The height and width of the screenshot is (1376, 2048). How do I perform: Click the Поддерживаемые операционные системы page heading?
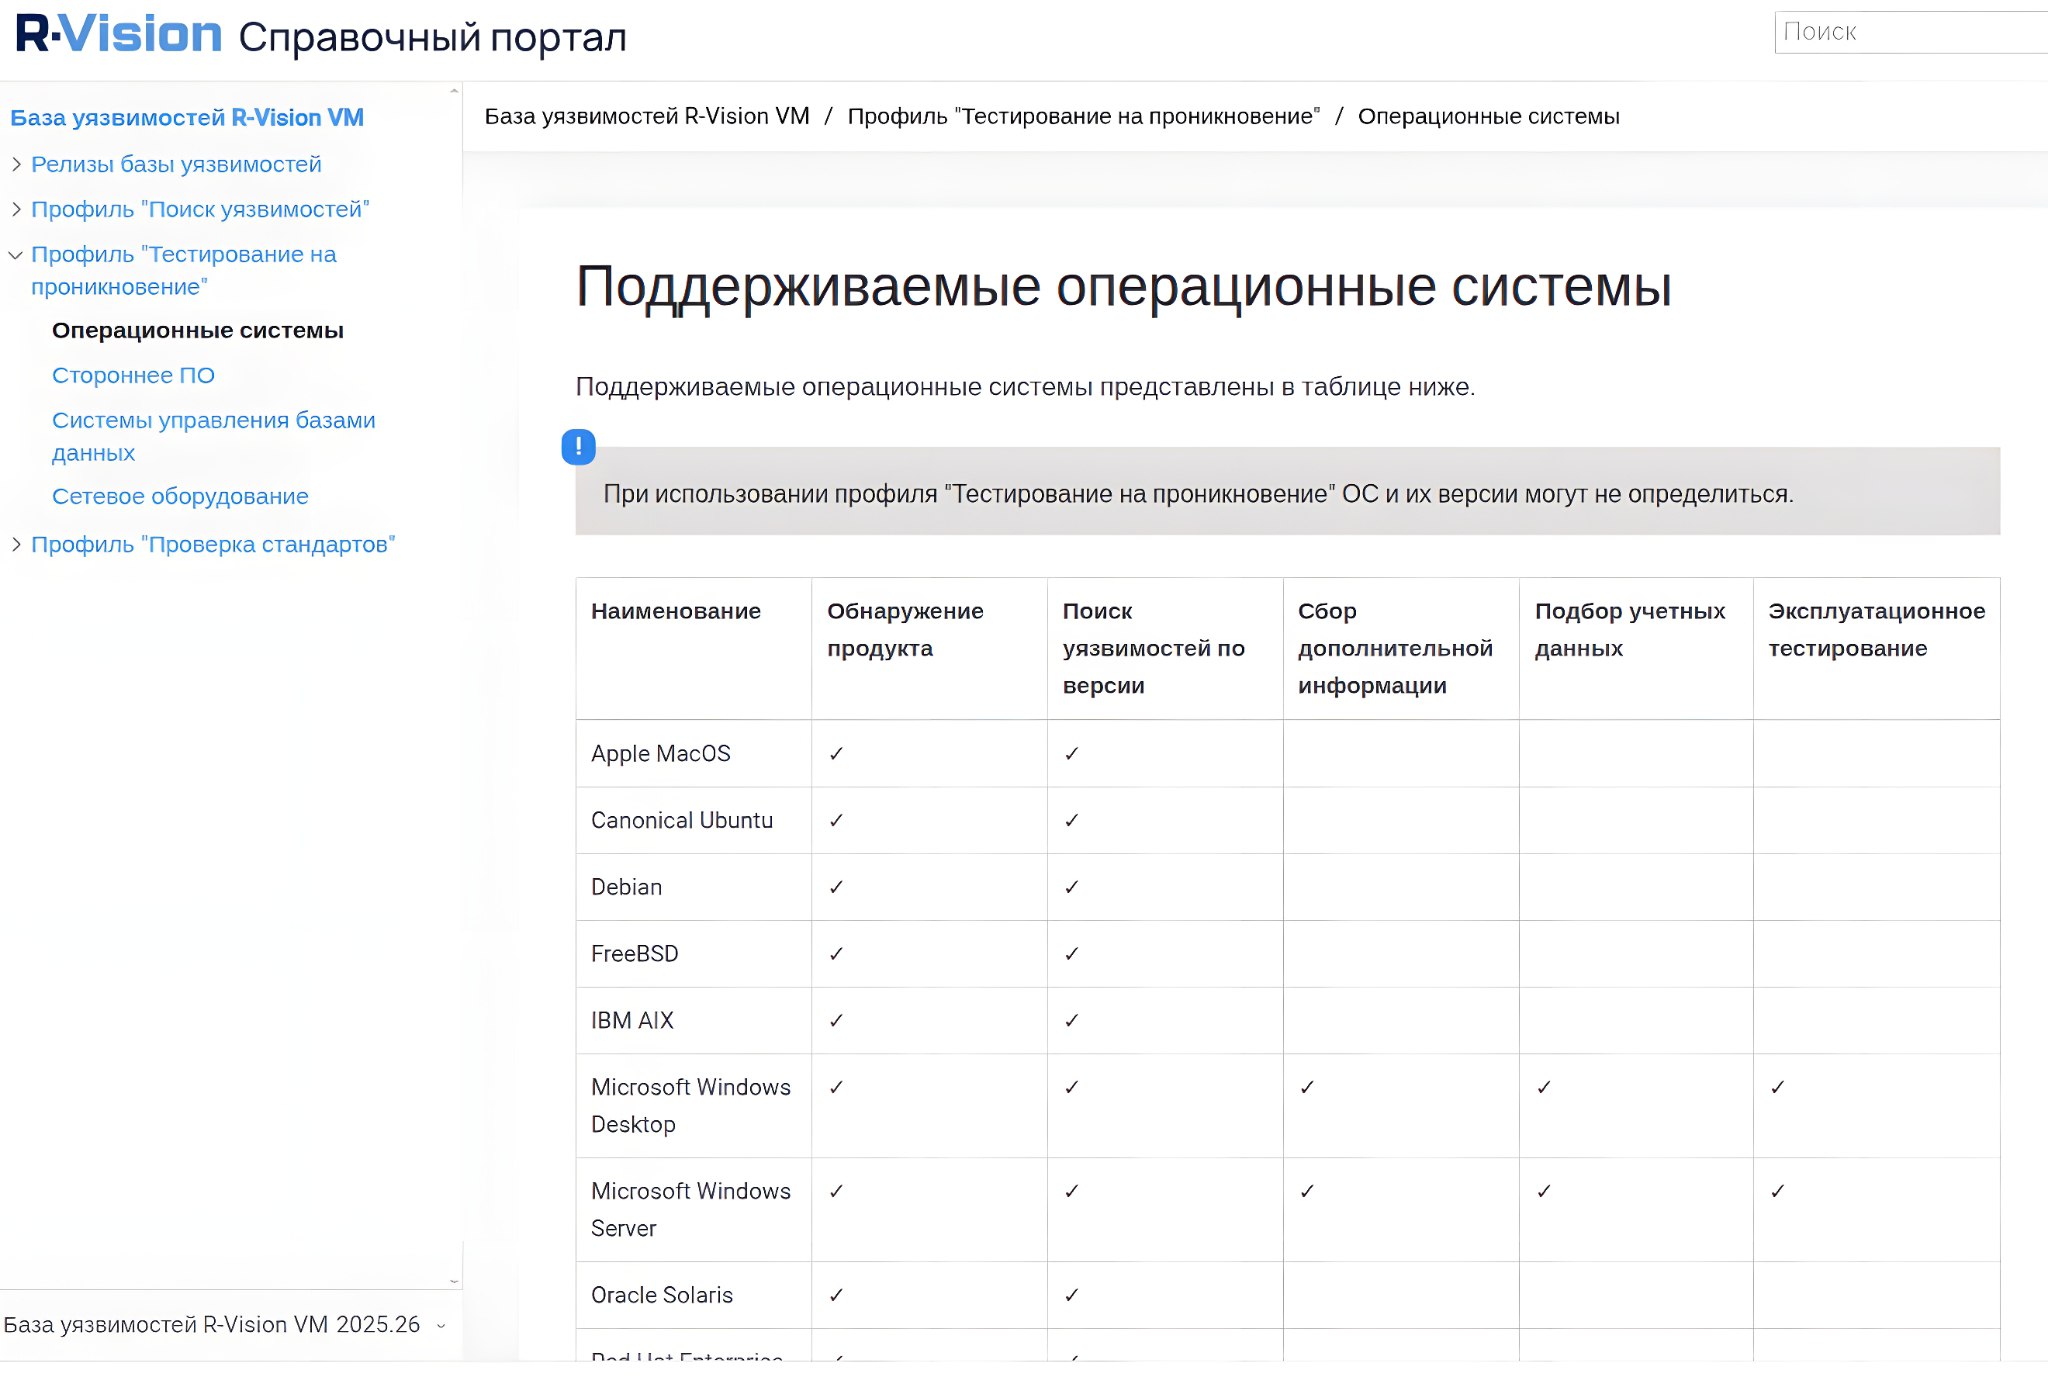point(1124,287)
